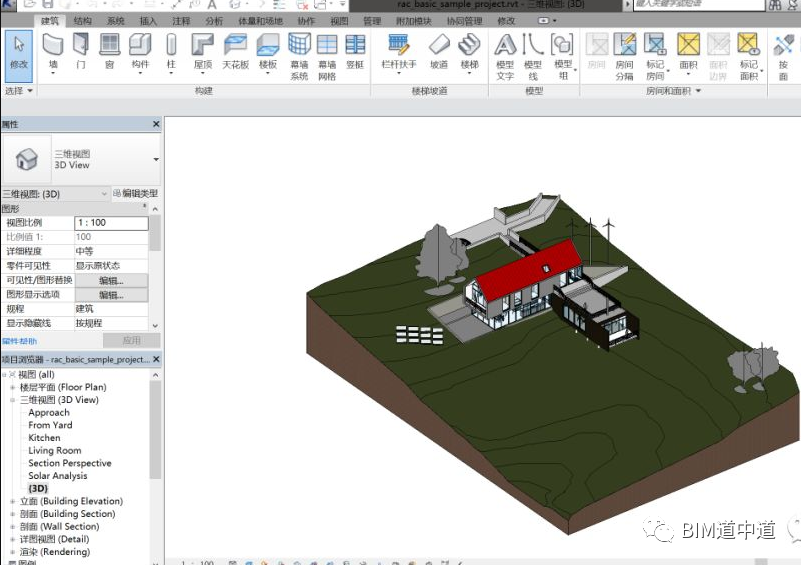Expand the 立面 (Building Elevation) node
This screenshot has height=565, width=801.
(x=12, y=501)
